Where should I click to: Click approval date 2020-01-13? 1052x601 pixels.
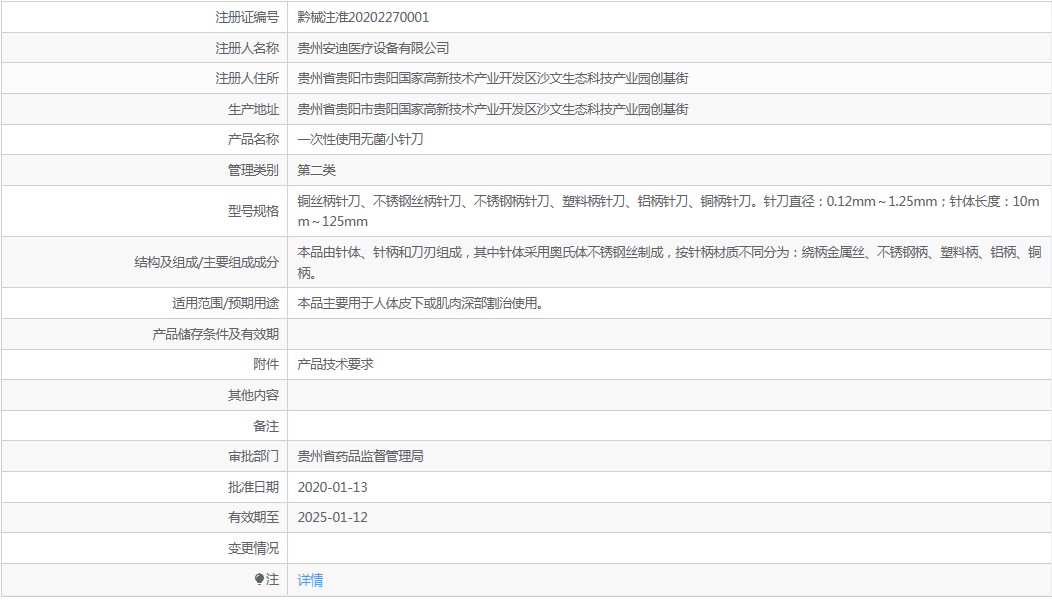coord(332,487)
